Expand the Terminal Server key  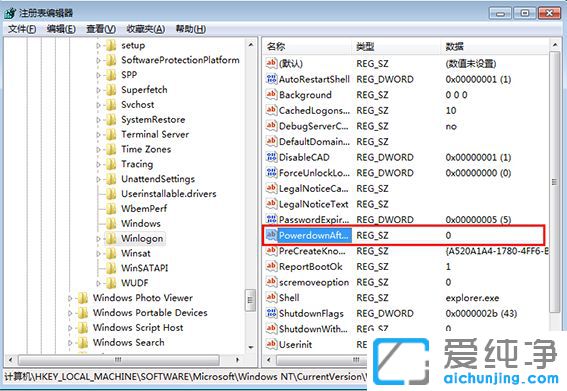[98, 135]
